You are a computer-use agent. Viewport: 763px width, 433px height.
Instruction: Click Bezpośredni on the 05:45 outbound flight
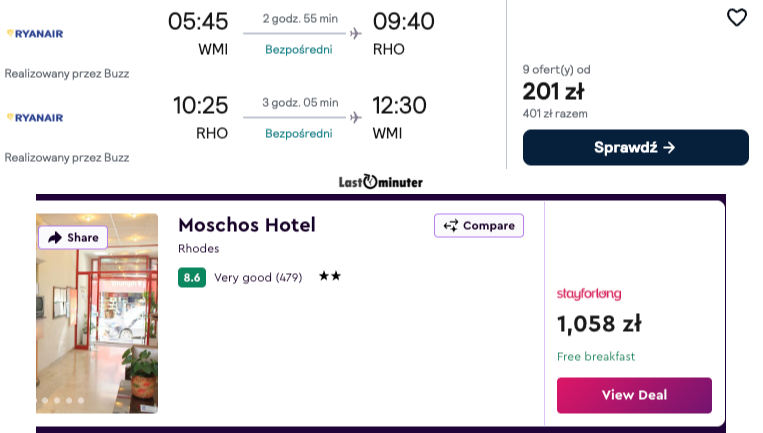[299, 50]
